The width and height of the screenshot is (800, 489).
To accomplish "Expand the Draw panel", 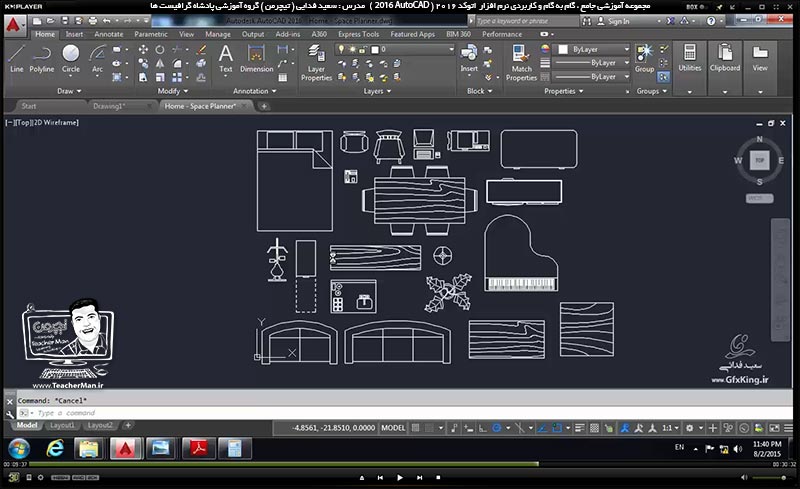I will 69,91.
